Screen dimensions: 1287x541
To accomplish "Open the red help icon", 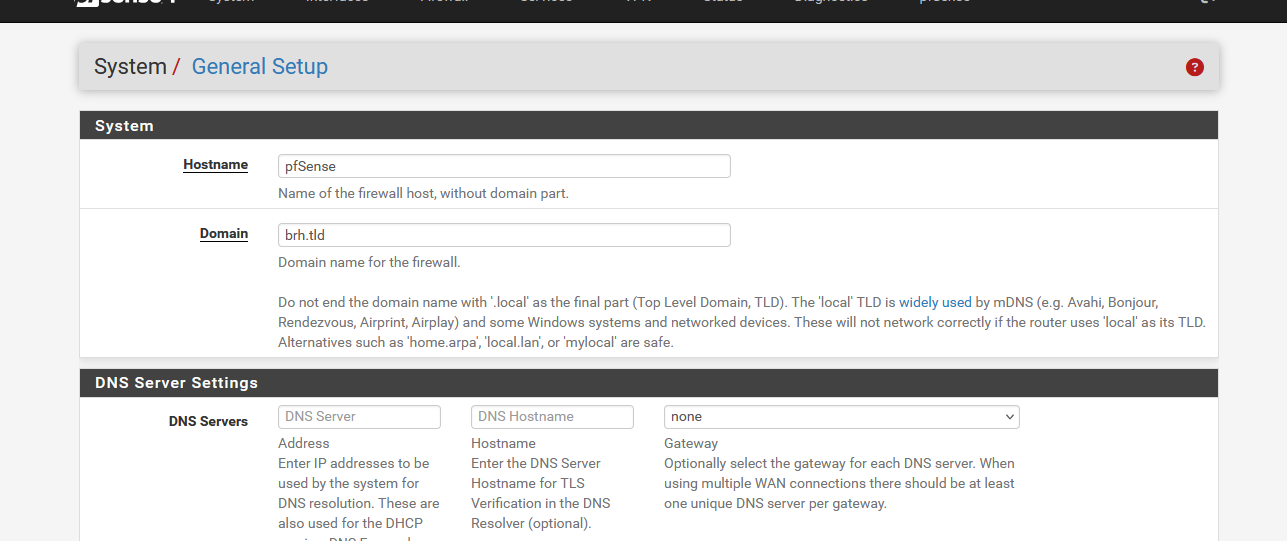I will (x=1194, y=67).
